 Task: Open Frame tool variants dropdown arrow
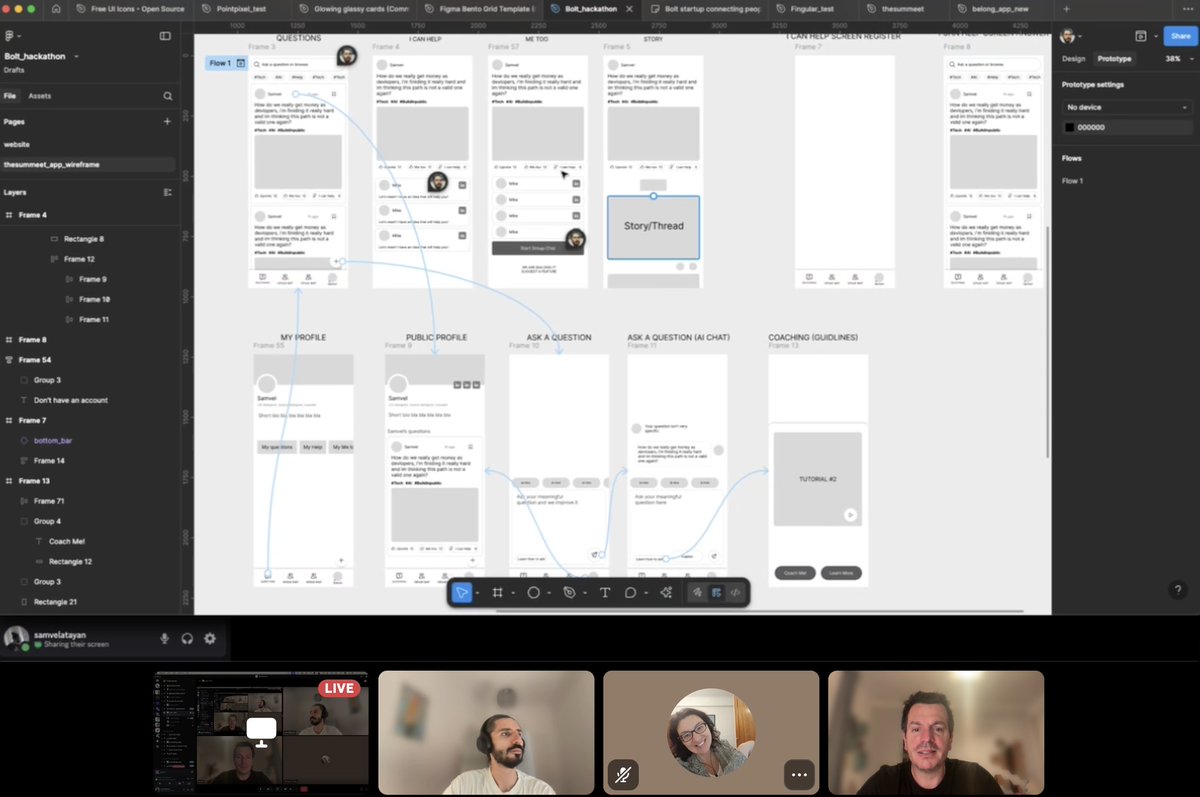pyautogui.click(x=513, y=593)
